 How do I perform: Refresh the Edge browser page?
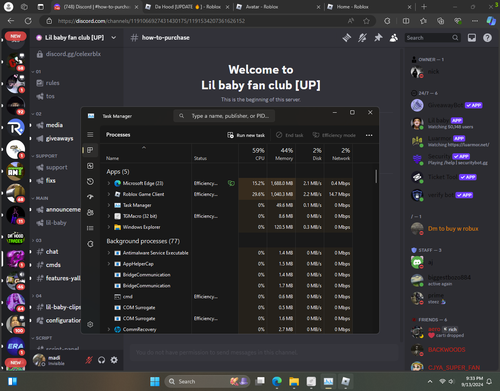[x=28, y=21]
